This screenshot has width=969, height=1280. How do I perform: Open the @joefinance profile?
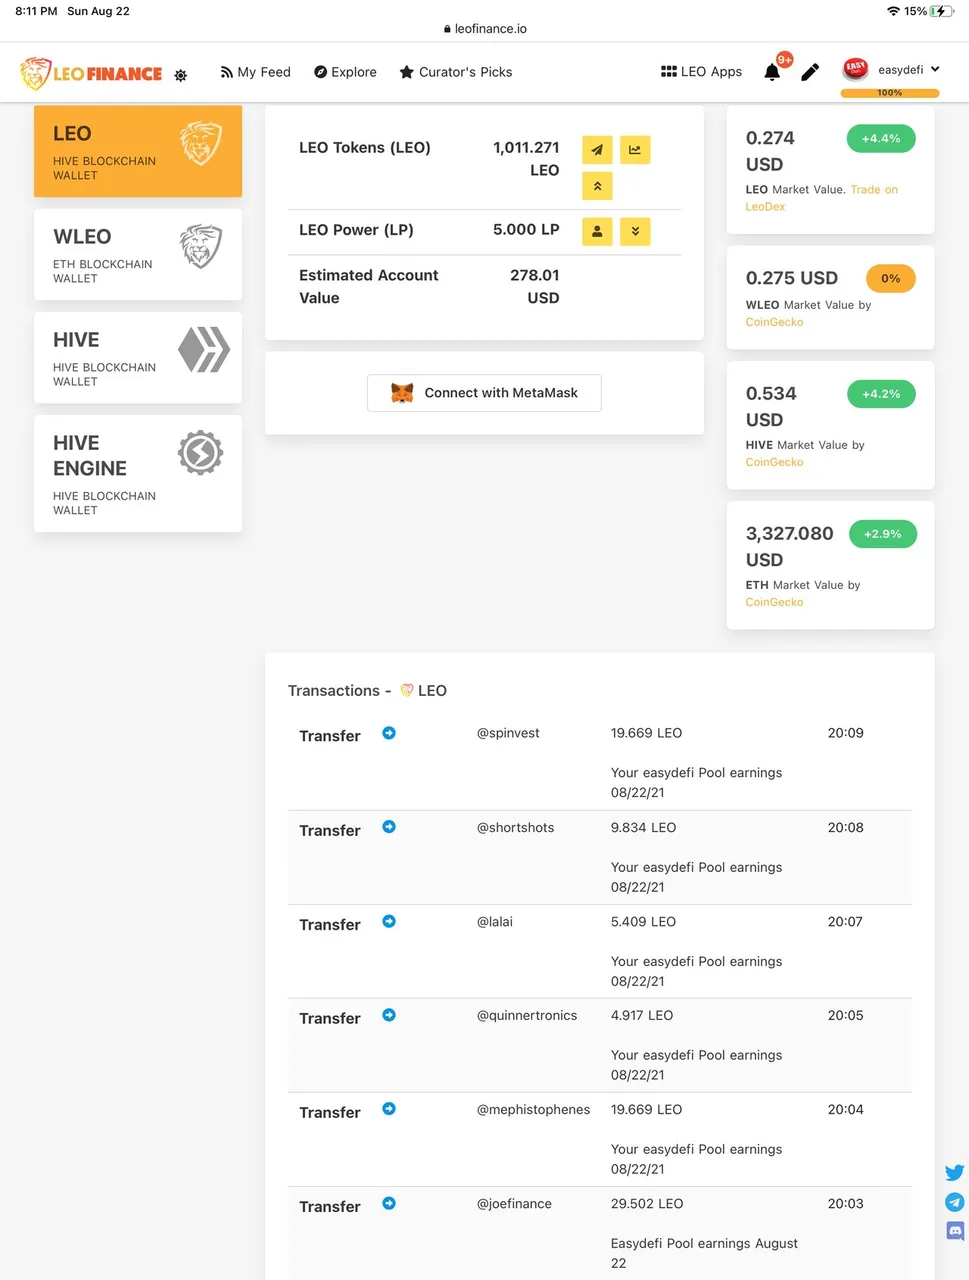coord(514,1203)
